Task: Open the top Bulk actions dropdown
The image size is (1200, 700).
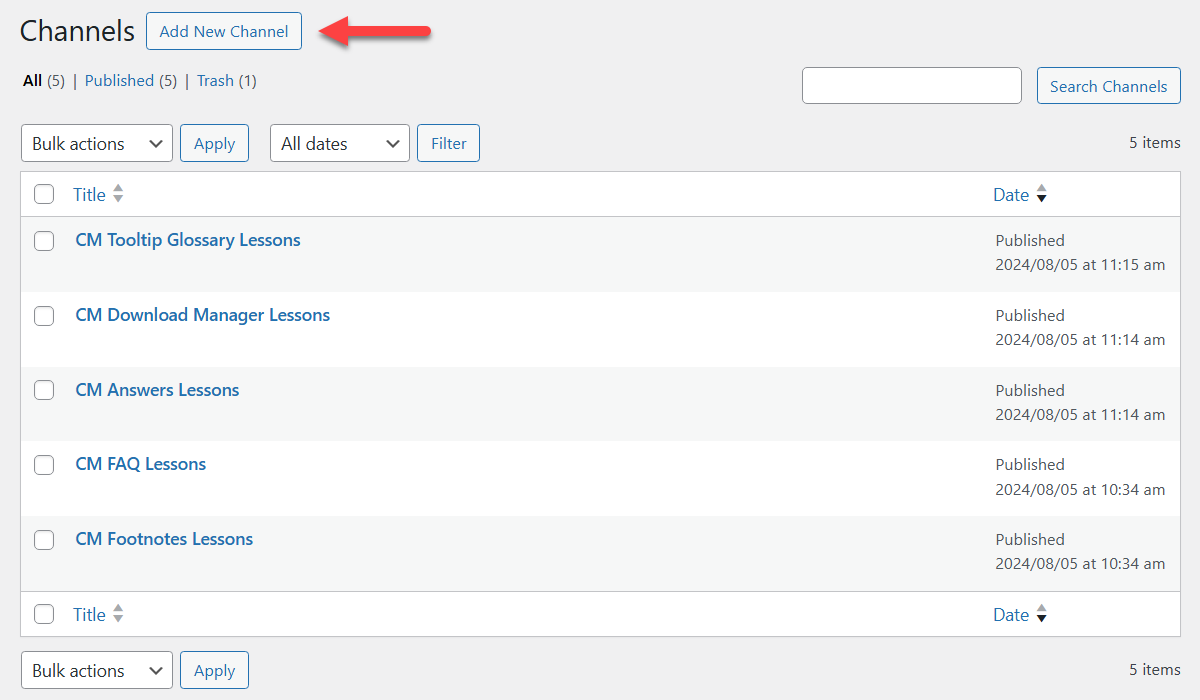Action: click(97, 143)
